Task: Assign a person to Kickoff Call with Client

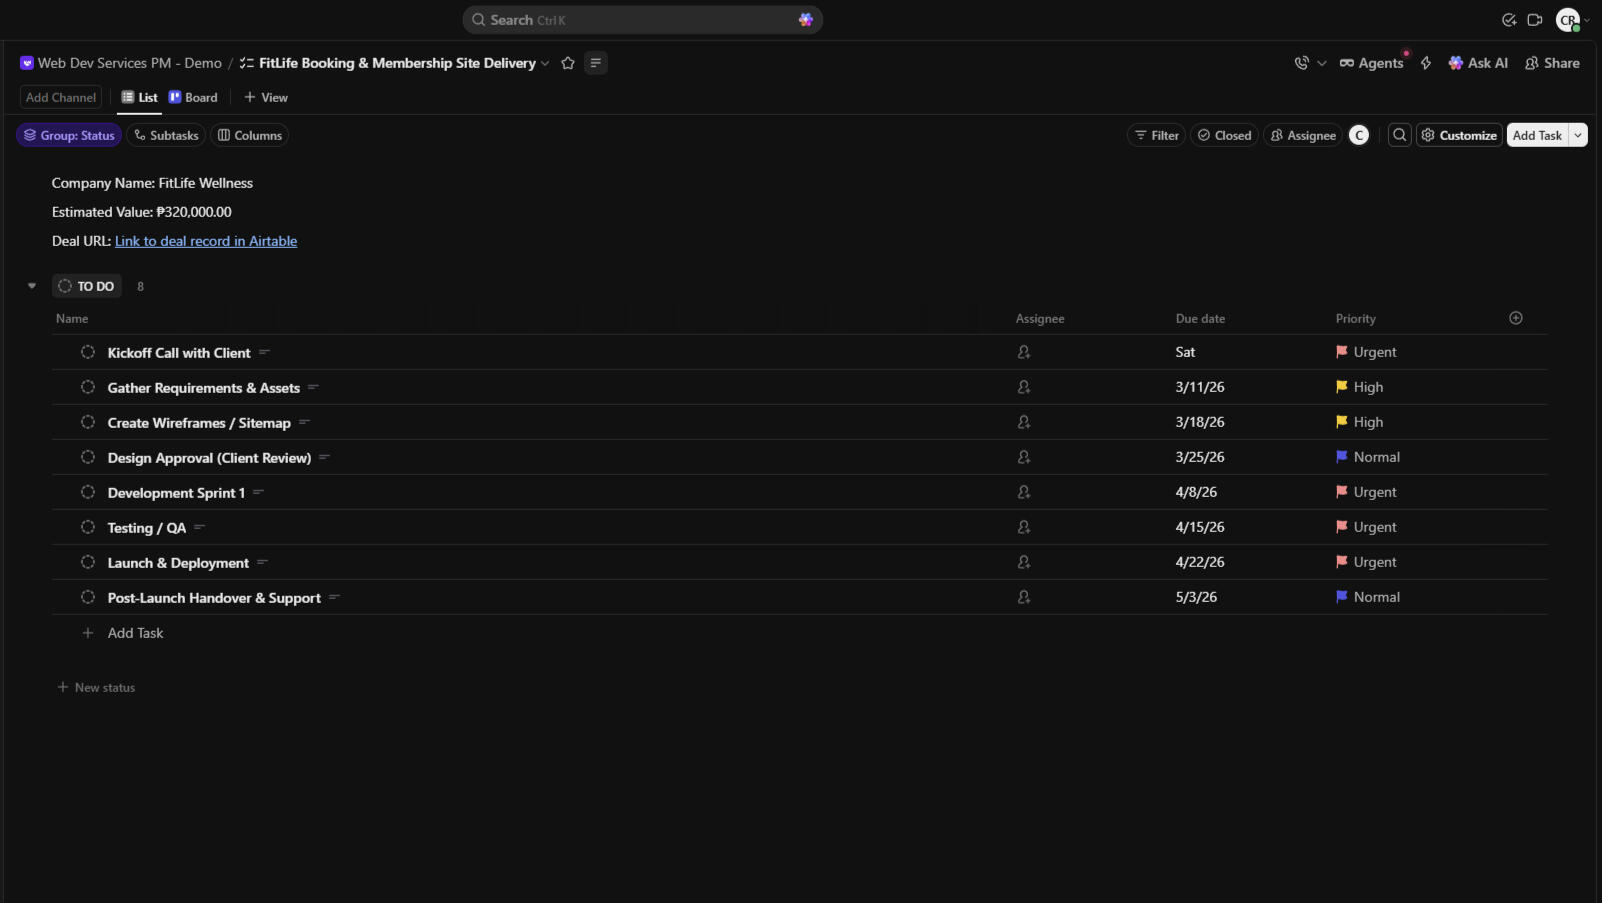Action: coord(1024,352)
